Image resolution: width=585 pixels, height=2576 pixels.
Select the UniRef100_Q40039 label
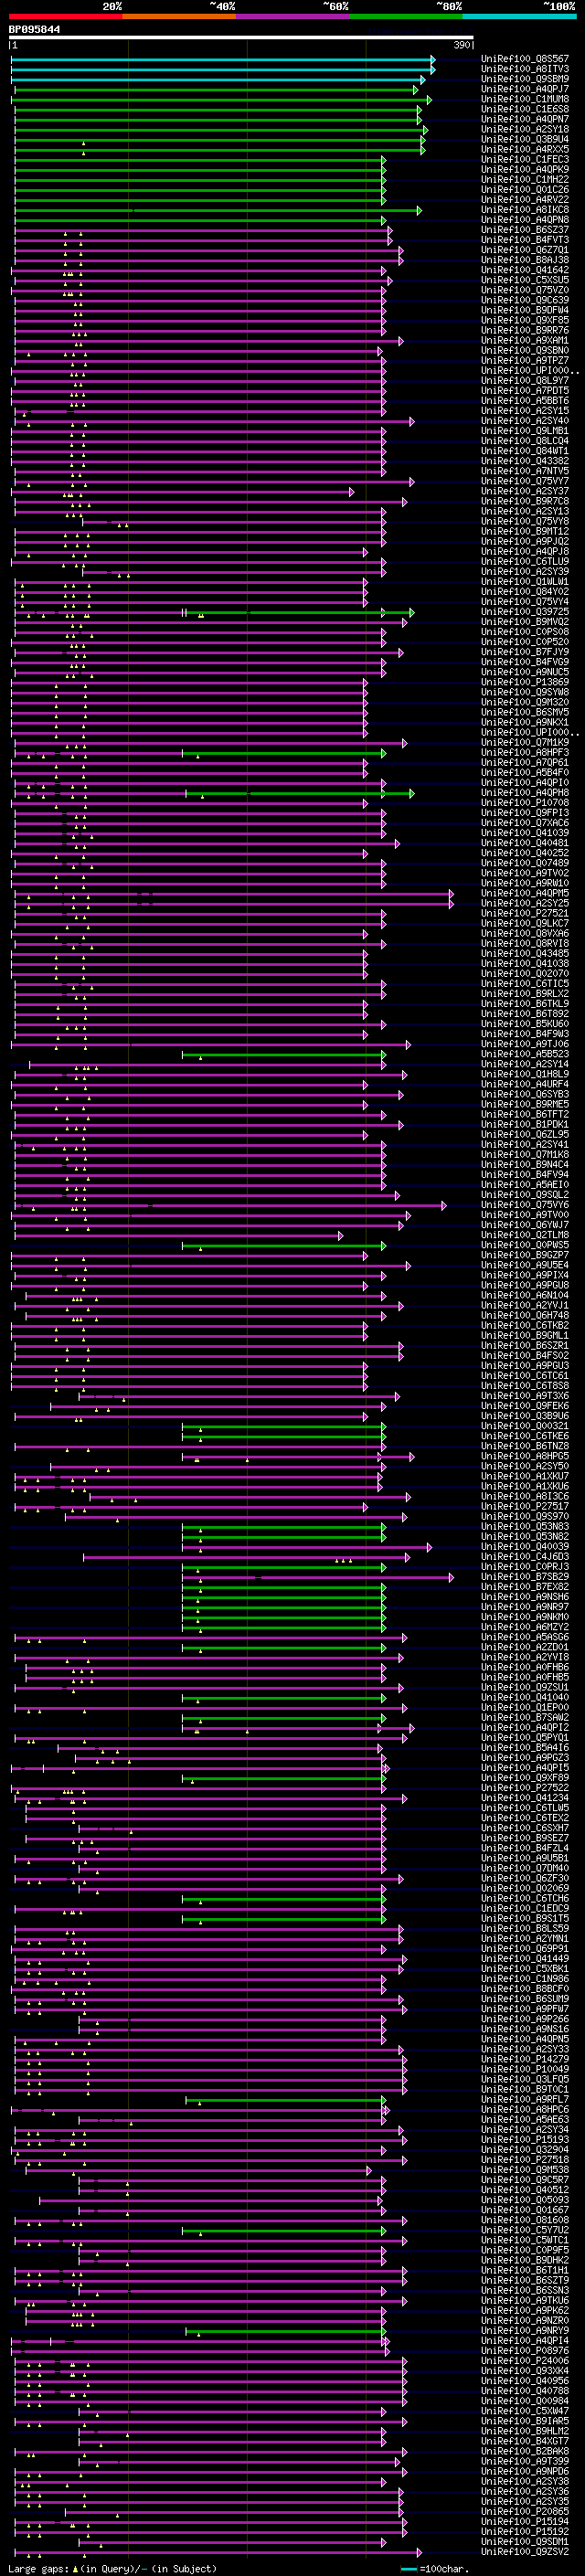click(x=525, y=1546)
